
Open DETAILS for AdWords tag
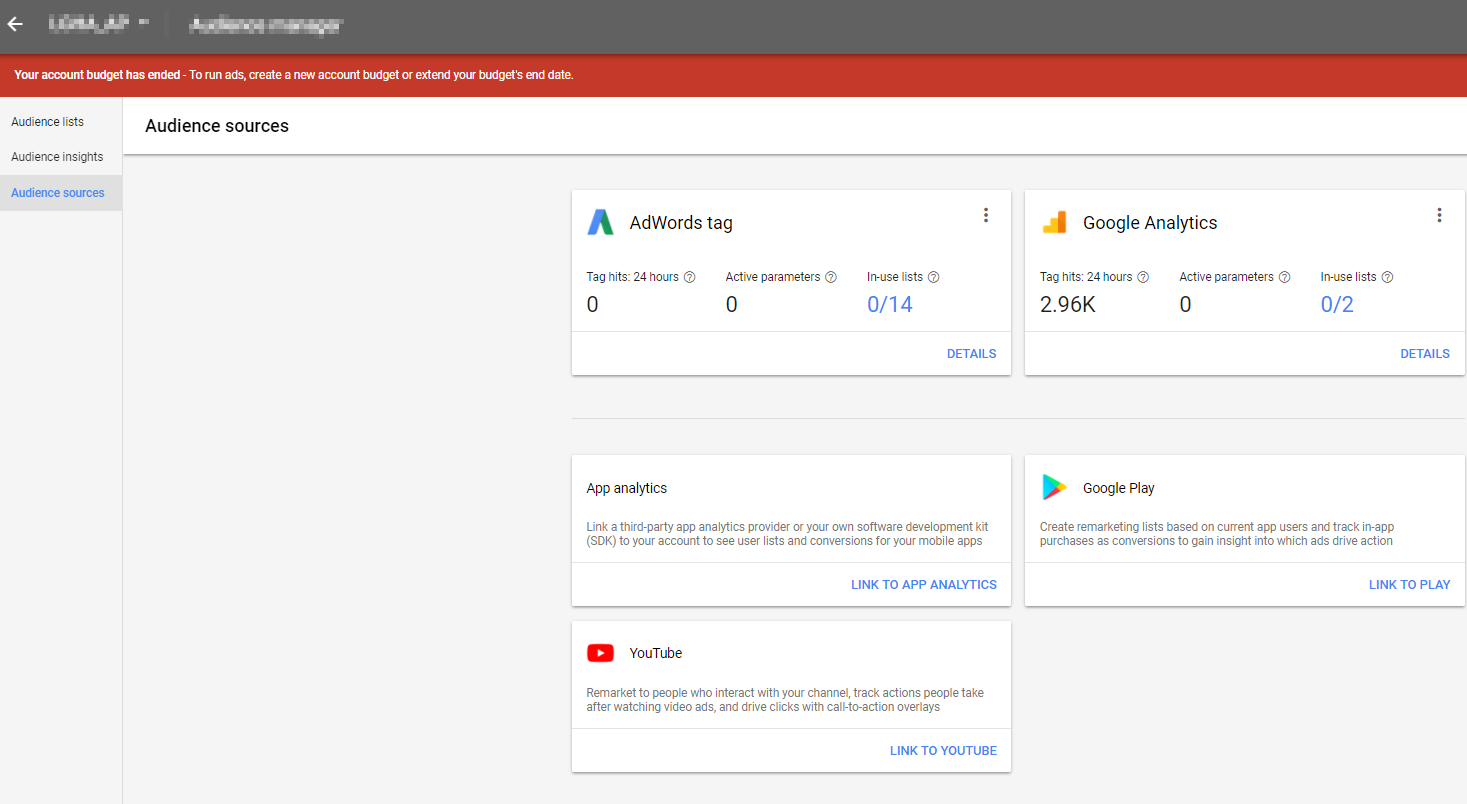pyautogui.click(x=971, y=354)
